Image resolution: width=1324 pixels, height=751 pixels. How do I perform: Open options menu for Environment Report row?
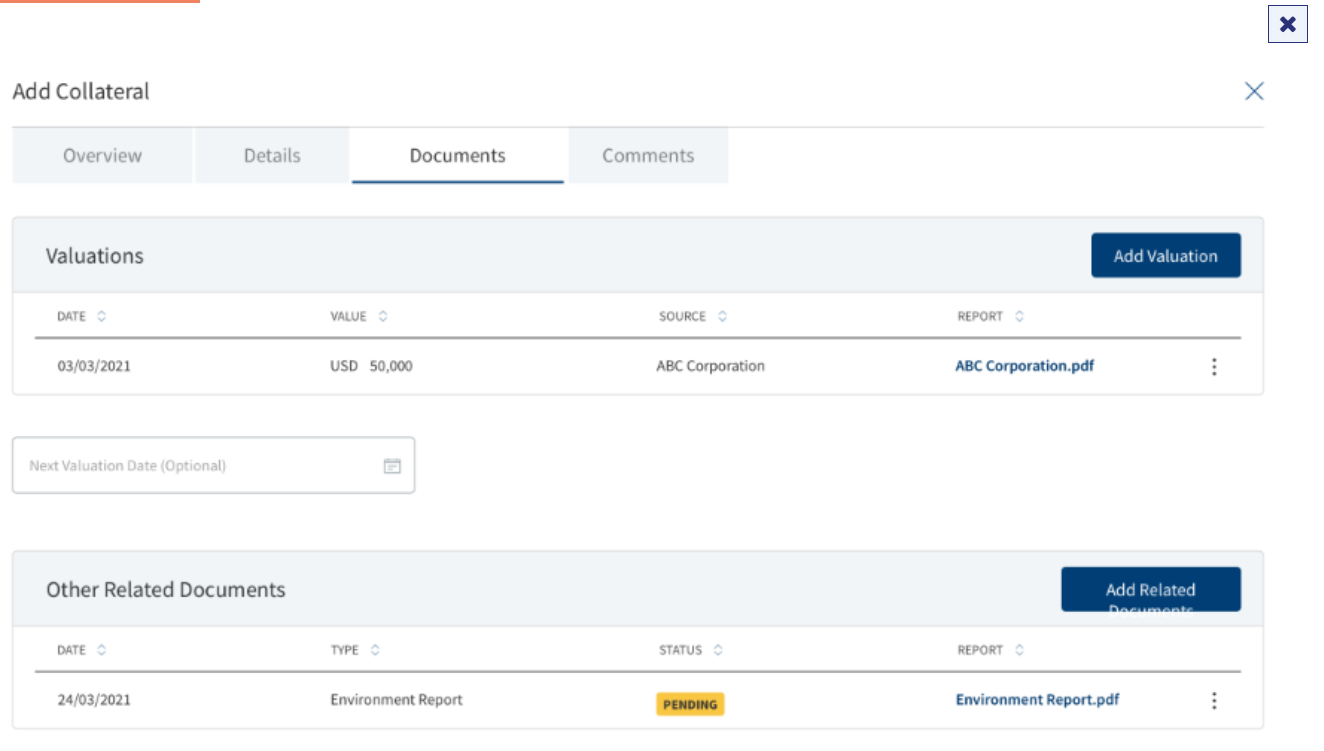(1214, 701)
